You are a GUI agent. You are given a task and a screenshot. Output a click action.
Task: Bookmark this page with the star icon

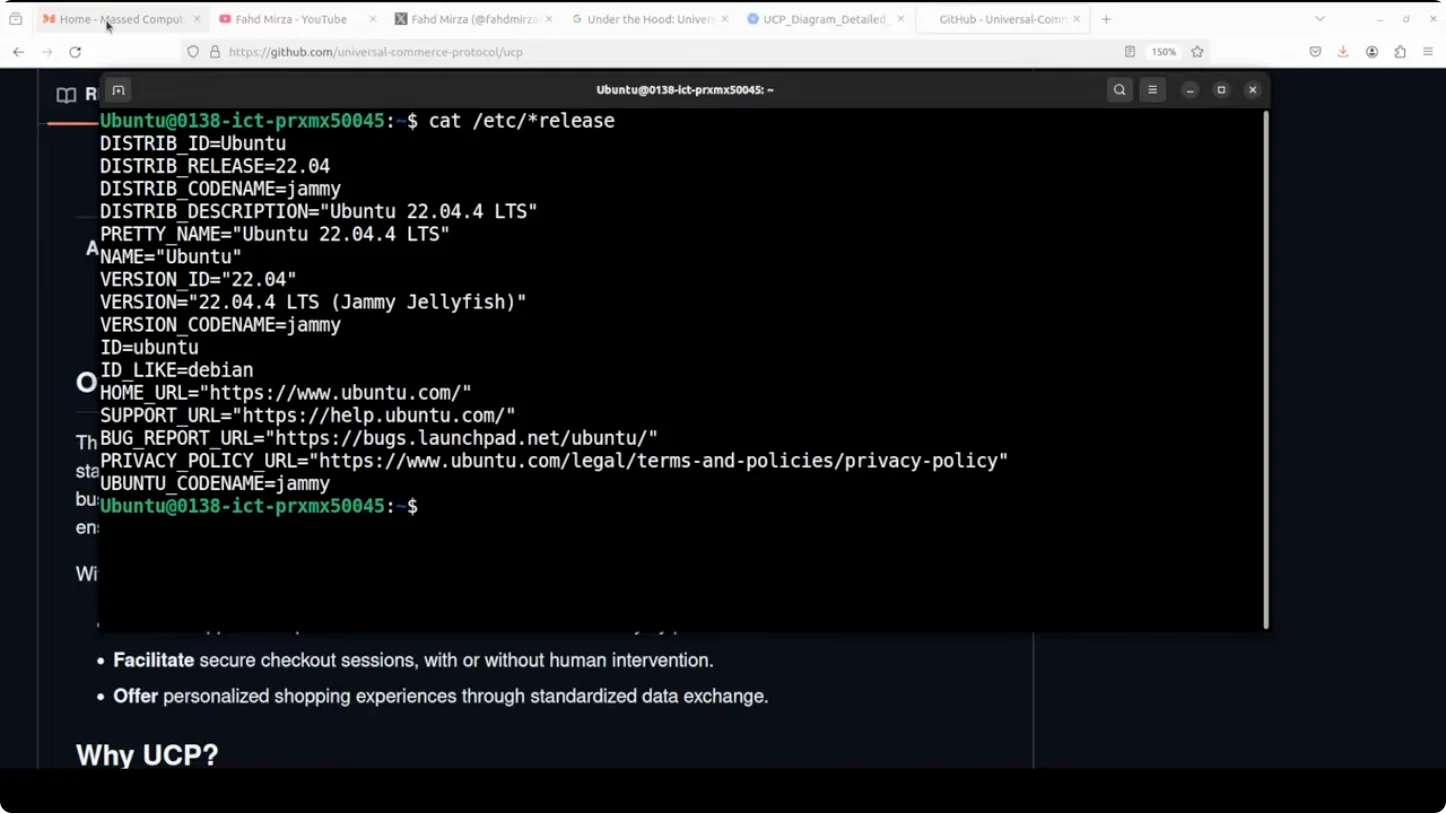pos(1197,52)
